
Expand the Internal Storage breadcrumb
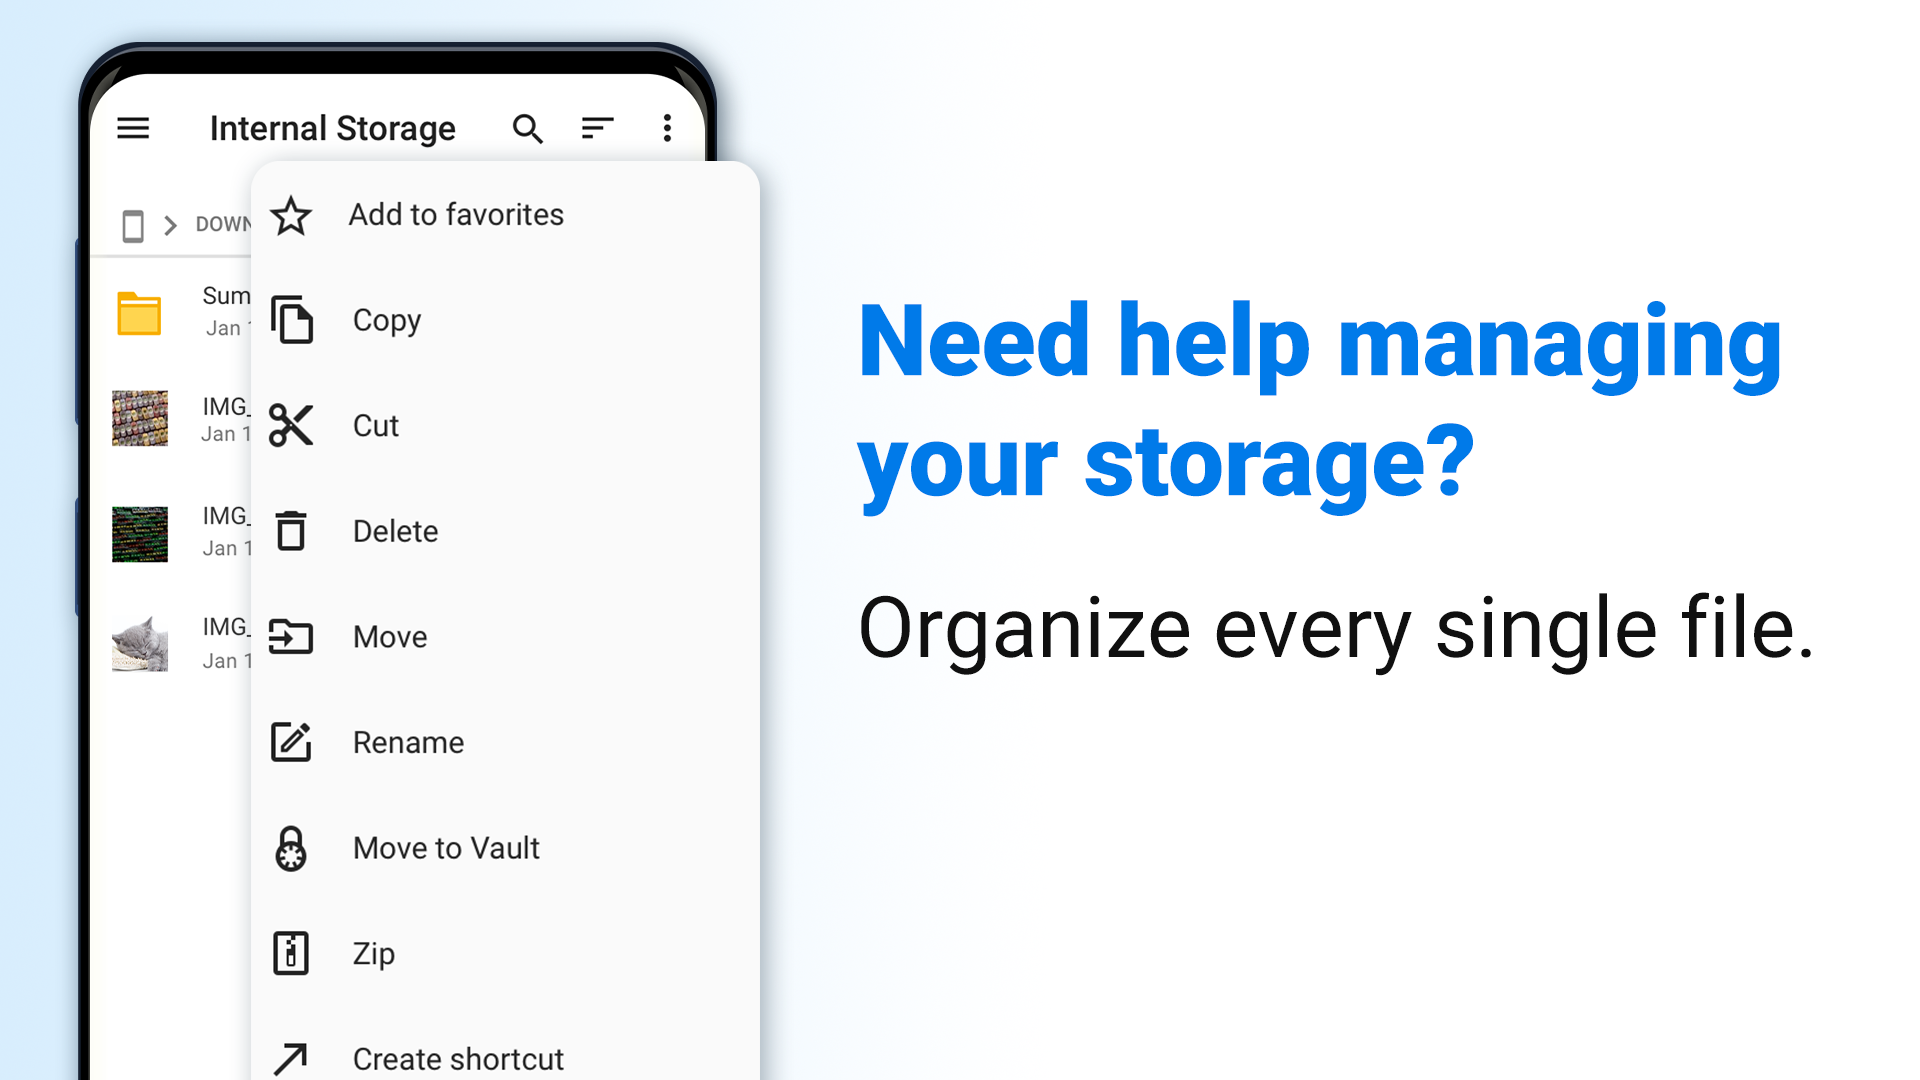[132, 223]
